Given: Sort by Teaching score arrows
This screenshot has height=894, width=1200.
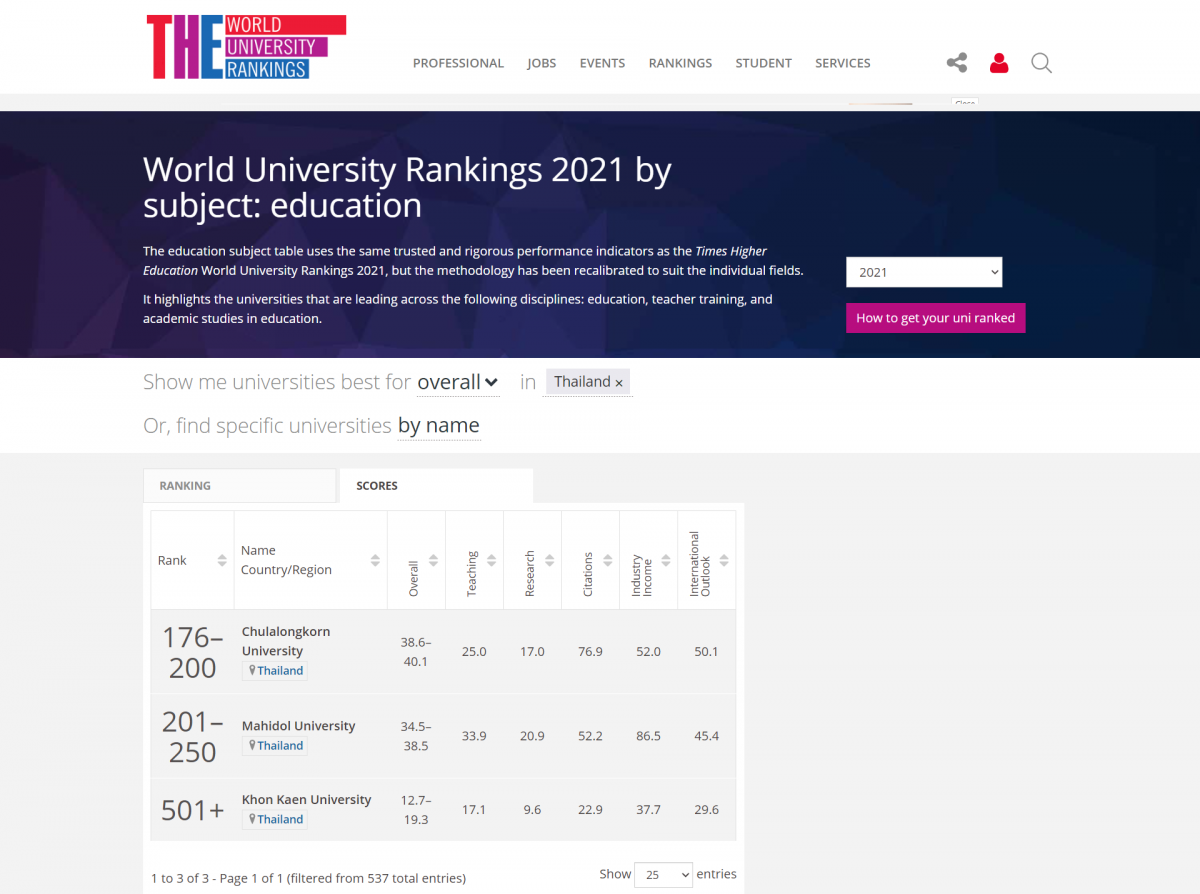Looking at the screenshot, I should [491, 560].
